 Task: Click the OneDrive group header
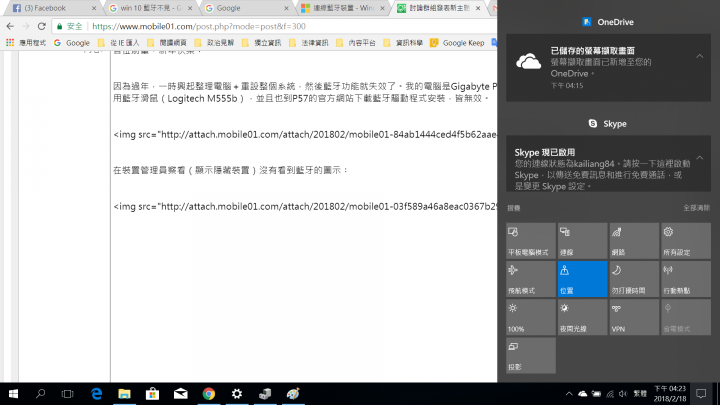pyautogui.click(x=608, y=22)
